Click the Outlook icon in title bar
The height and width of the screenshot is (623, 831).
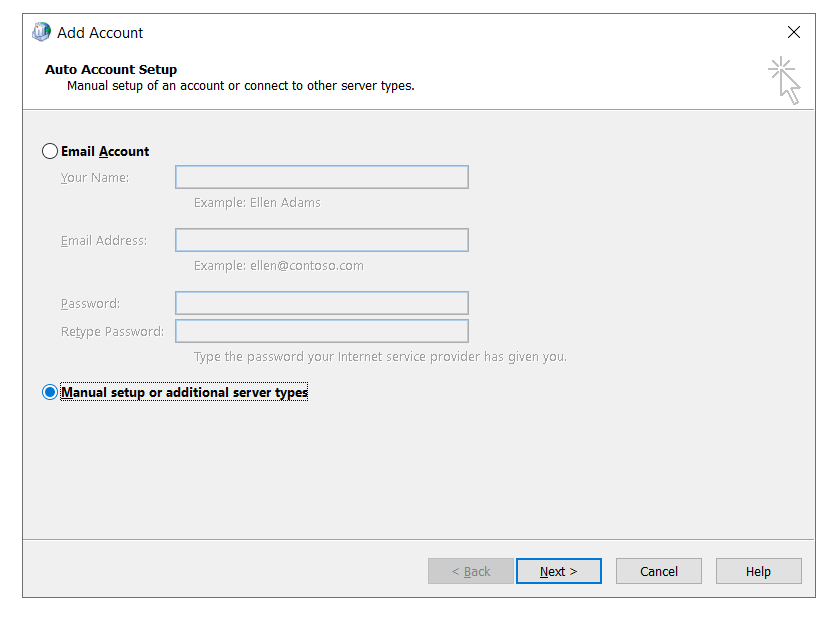(x=41, y=32)
